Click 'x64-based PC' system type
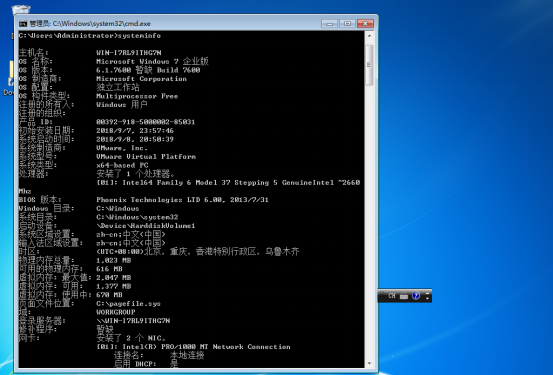The image size is (553, 375). click(x=122, y=165)
